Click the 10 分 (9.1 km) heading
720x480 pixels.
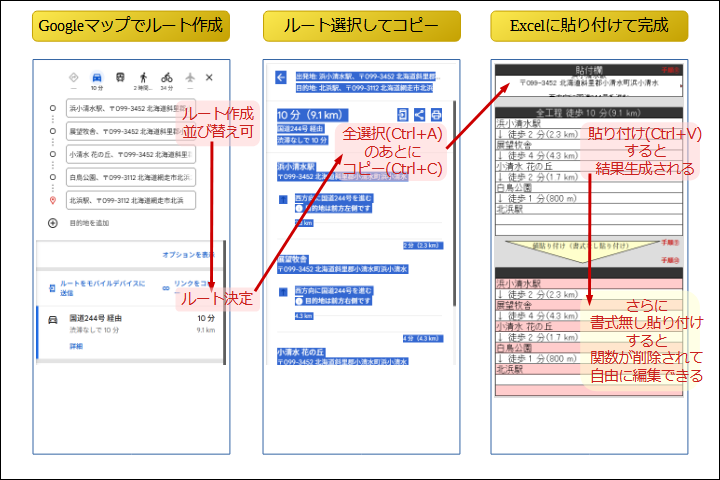coord(312,115)
